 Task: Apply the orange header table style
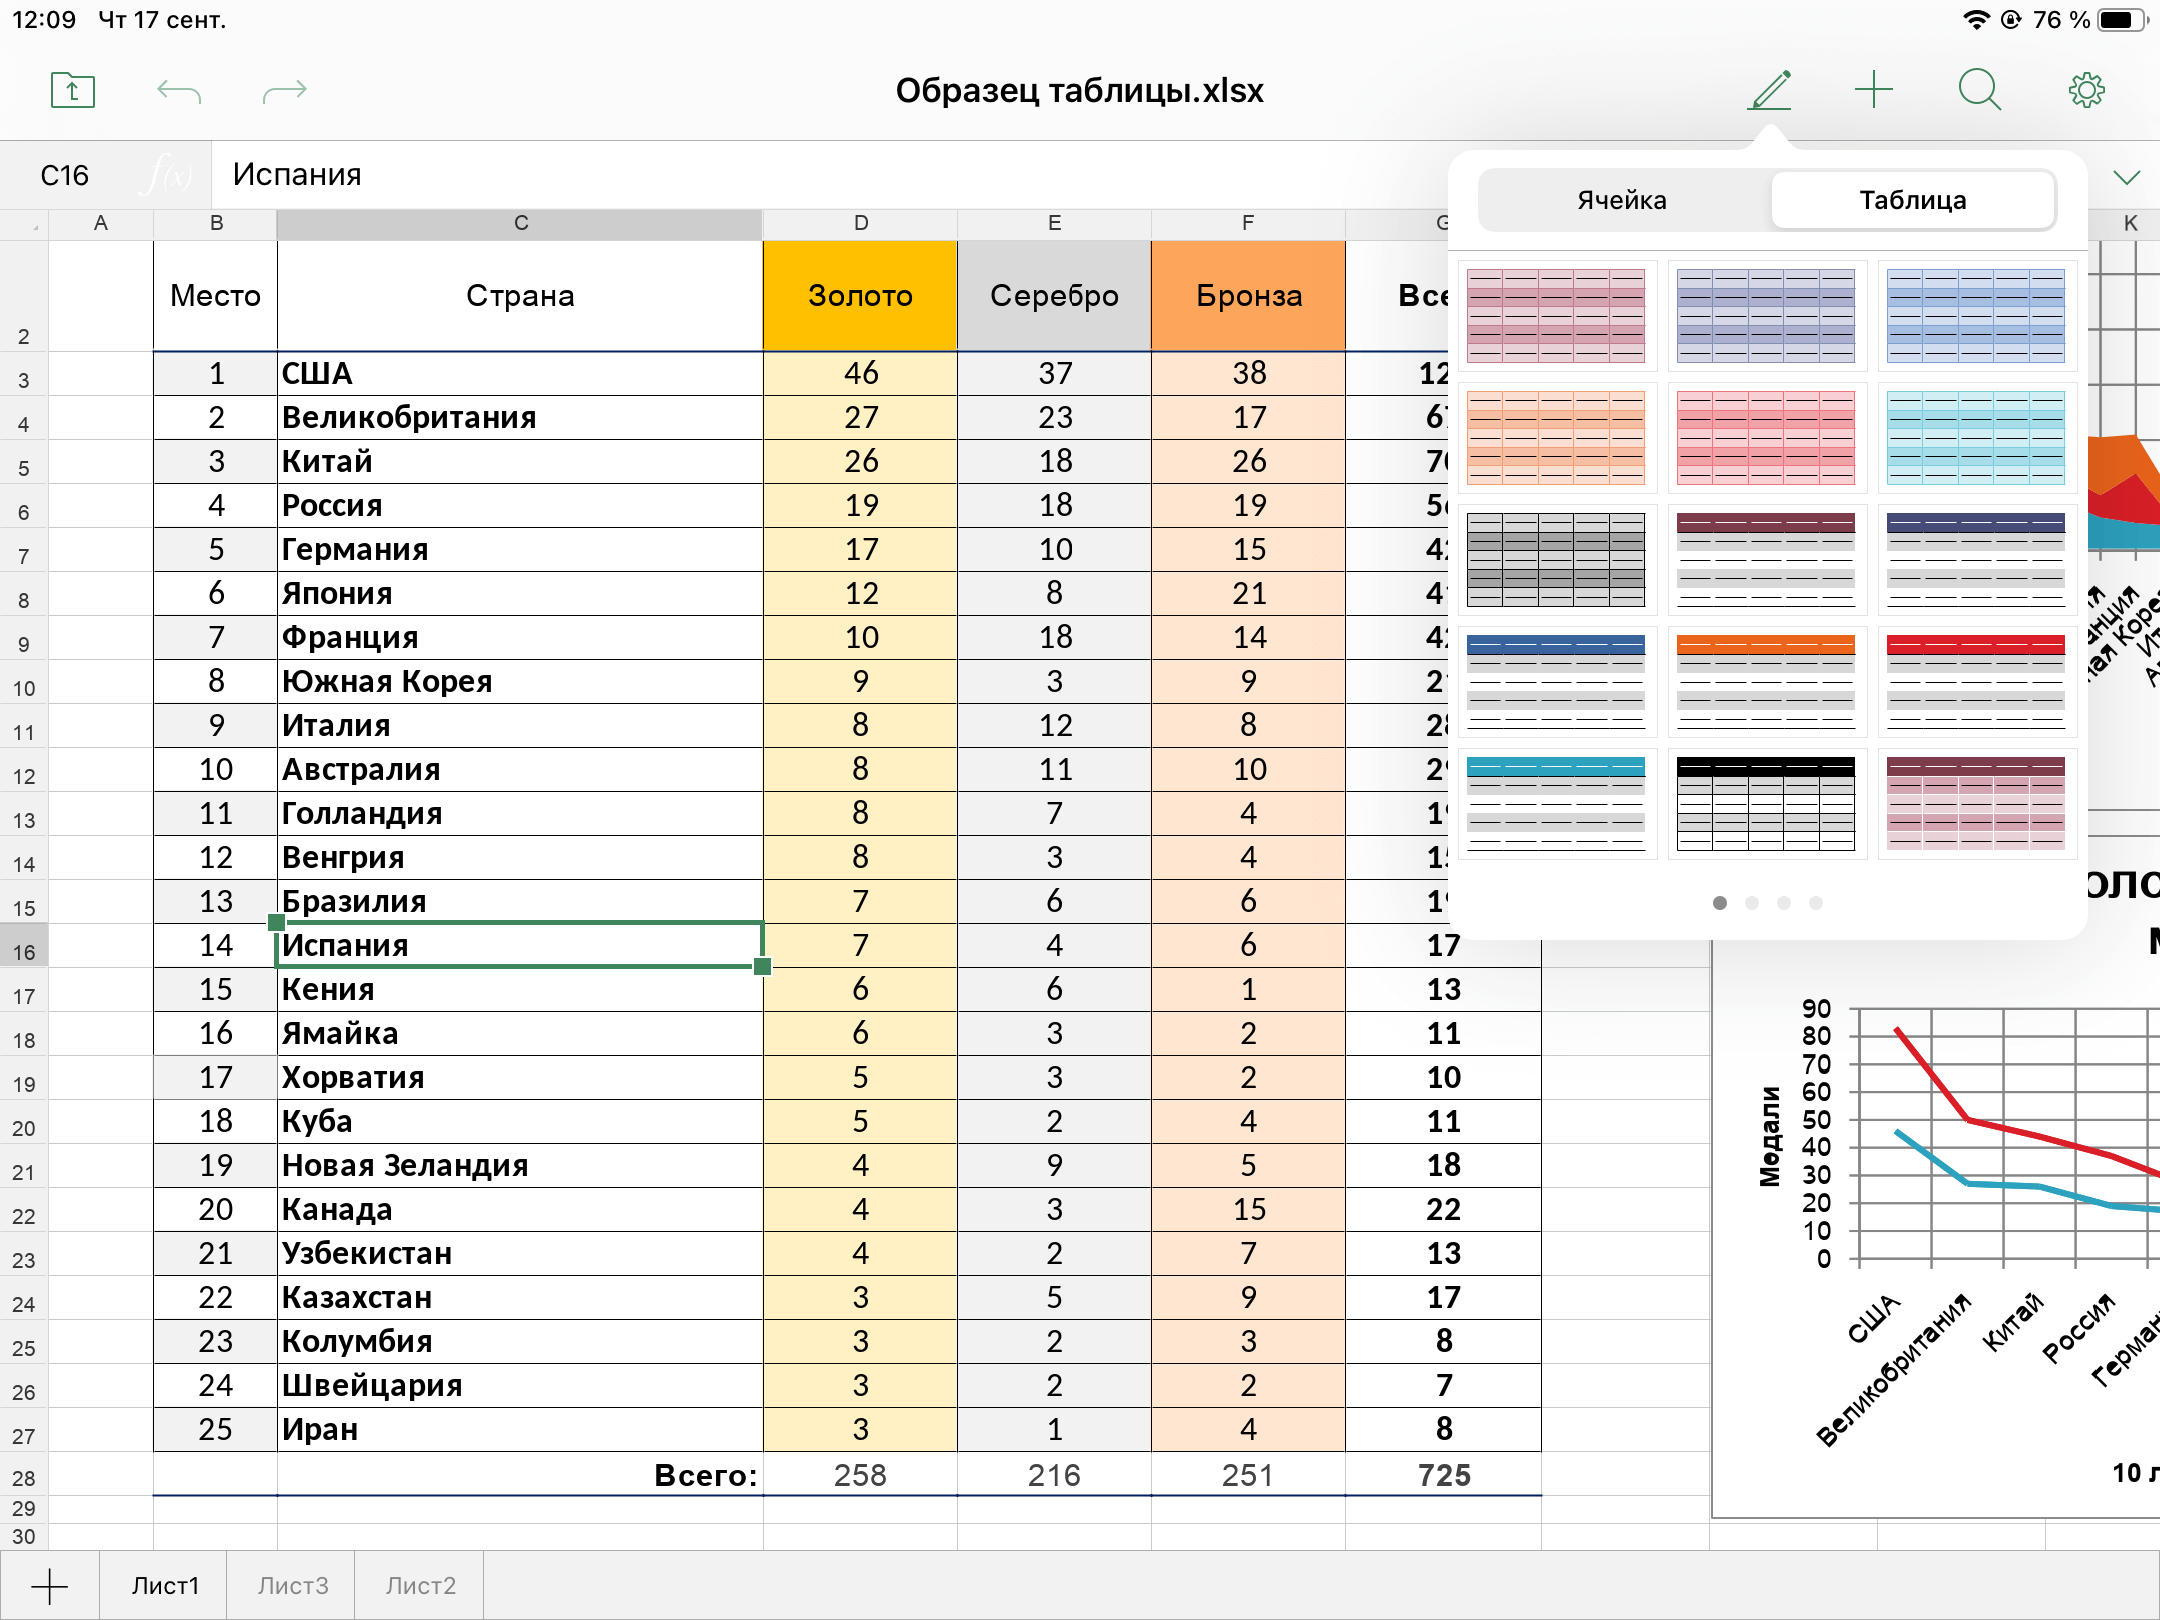click(1766, 682)
